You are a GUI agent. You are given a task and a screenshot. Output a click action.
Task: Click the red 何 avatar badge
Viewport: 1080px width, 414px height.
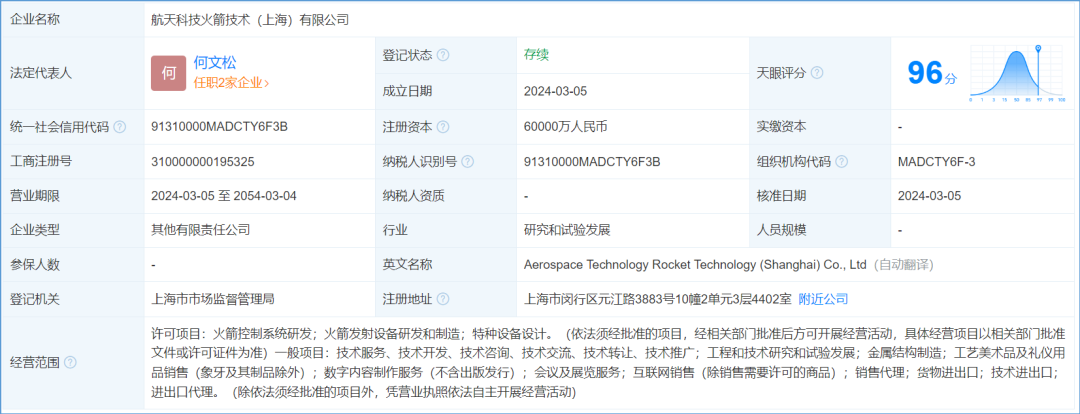(169, 73)
